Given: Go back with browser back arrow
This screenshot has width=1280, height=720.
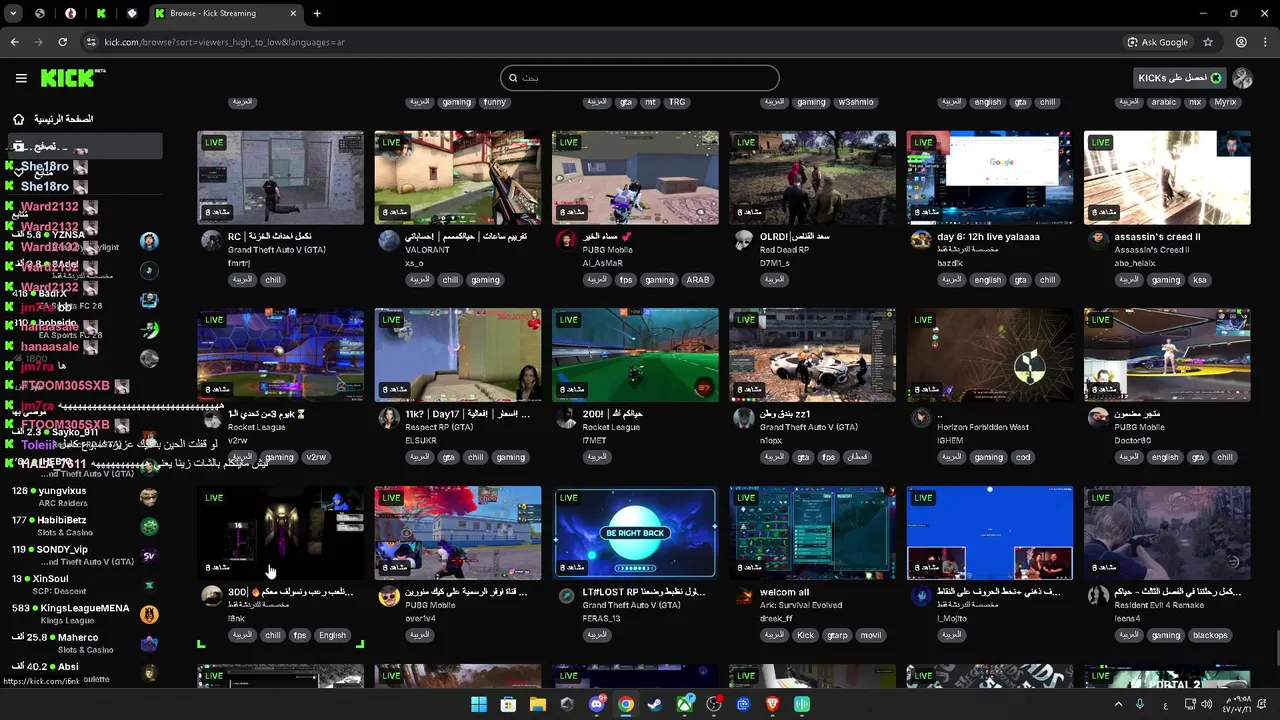Looking at the screenshot, I should 14,42.
